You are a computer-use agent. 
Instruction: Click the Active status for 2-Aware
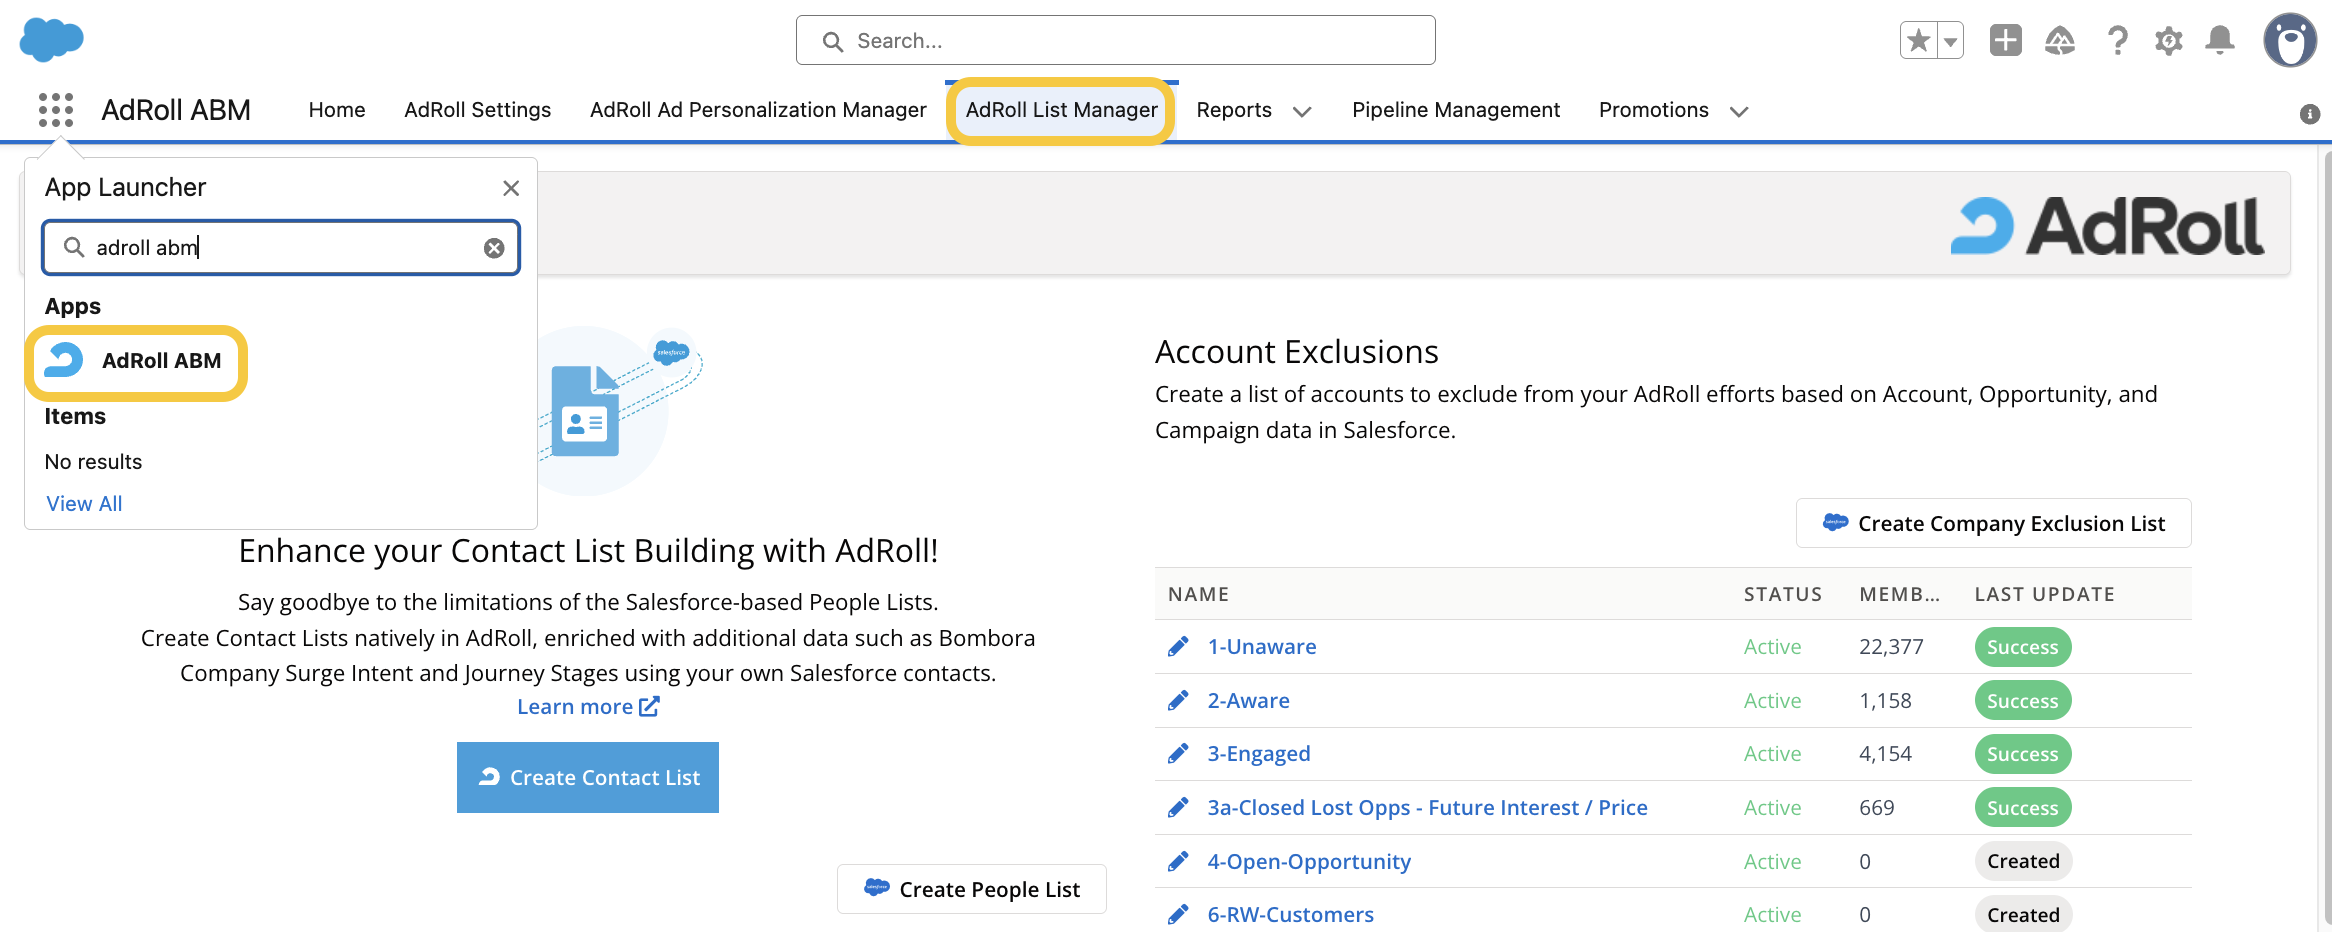(x=1772, y=701)
